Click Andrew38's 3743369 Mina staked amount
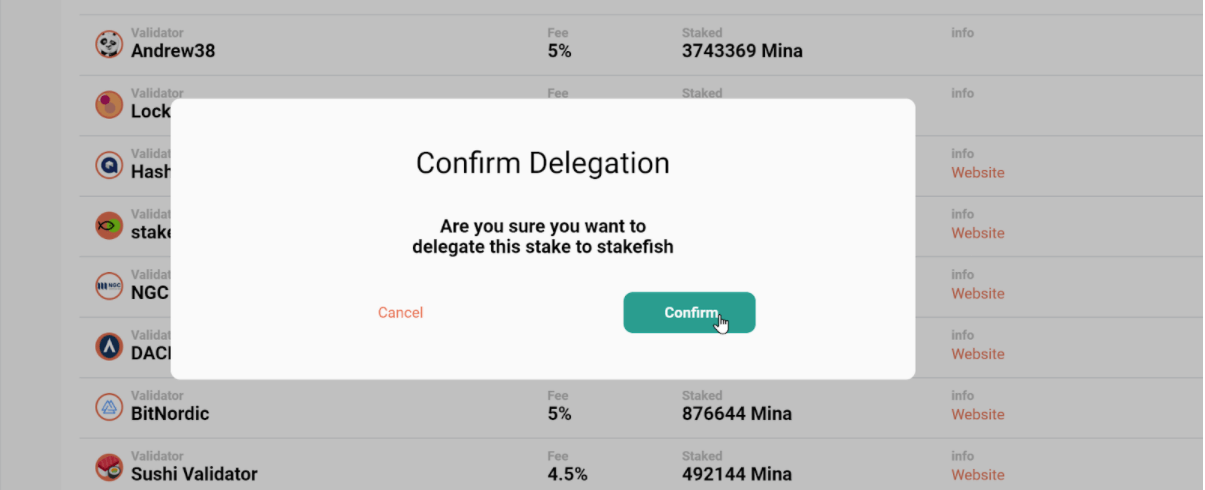This screenshot has height=490, width=1205. click(x=742, y=51)
